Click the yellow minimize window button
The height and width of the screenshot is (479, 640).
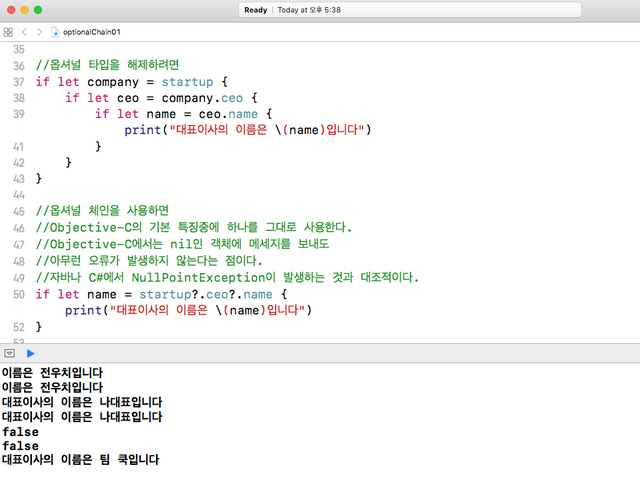click(x=24, y=10)
